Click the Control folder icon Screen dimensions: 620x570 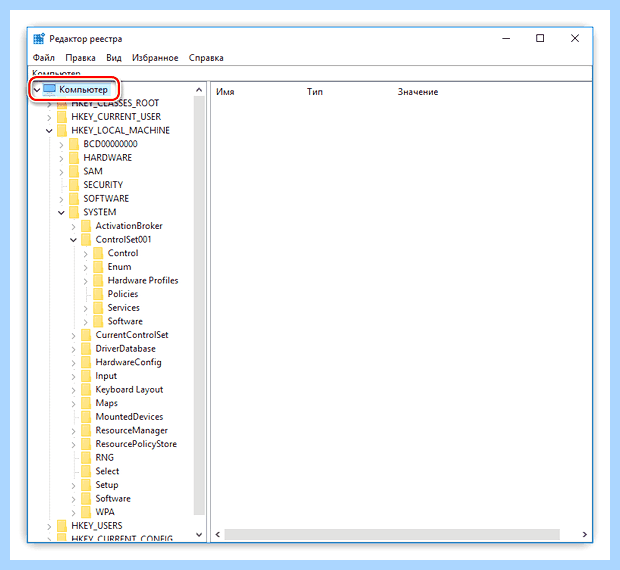coord(98,253)
